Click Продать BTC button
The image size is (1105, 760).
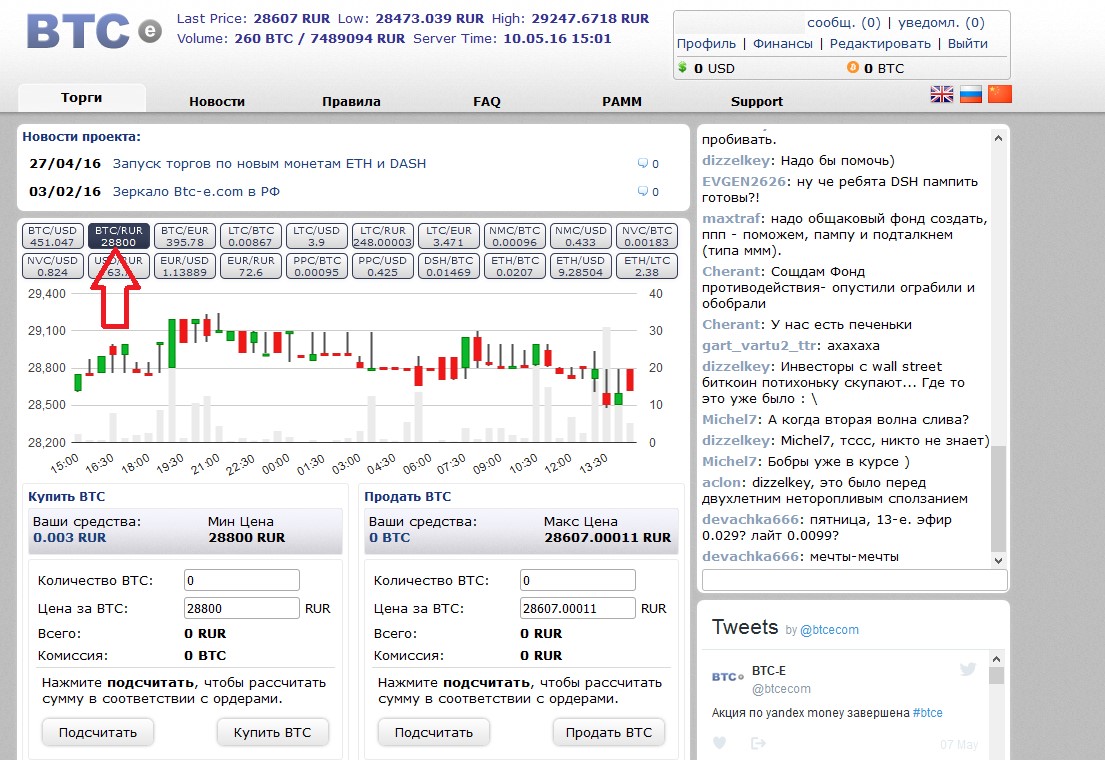609,733
